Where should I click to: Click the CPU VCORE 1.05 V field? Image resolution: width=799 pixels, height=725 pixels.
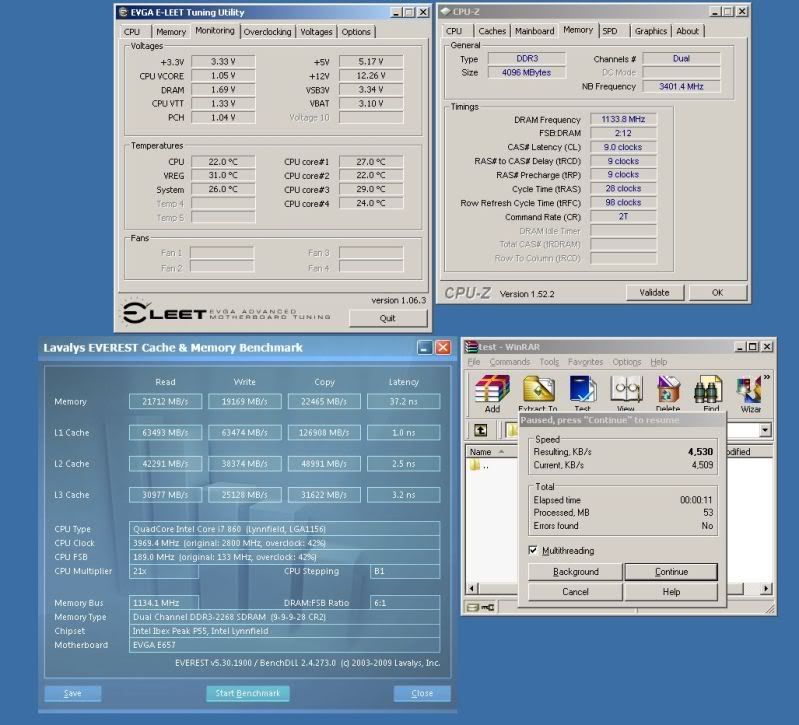pos(223,75)
